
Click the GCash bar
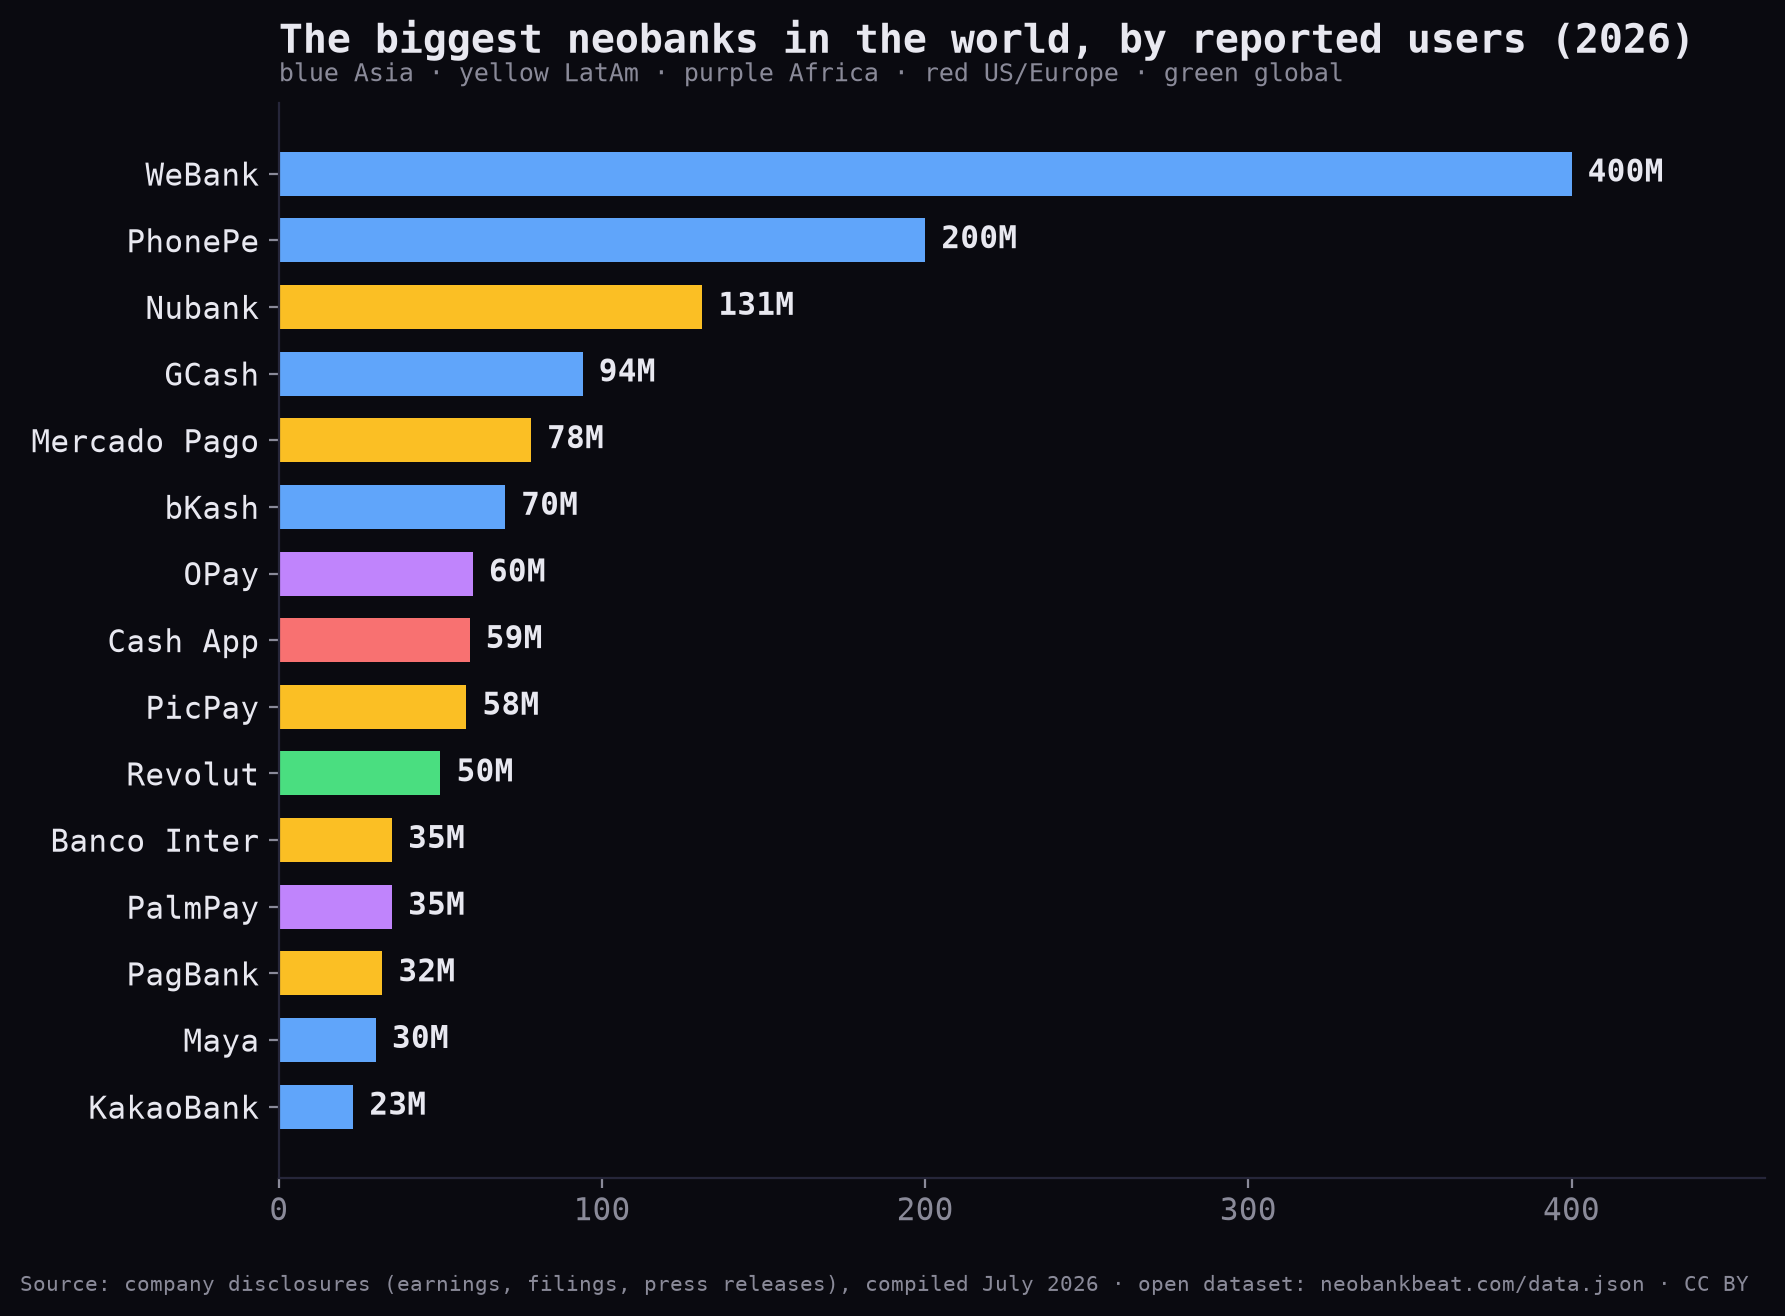point(431,374)
